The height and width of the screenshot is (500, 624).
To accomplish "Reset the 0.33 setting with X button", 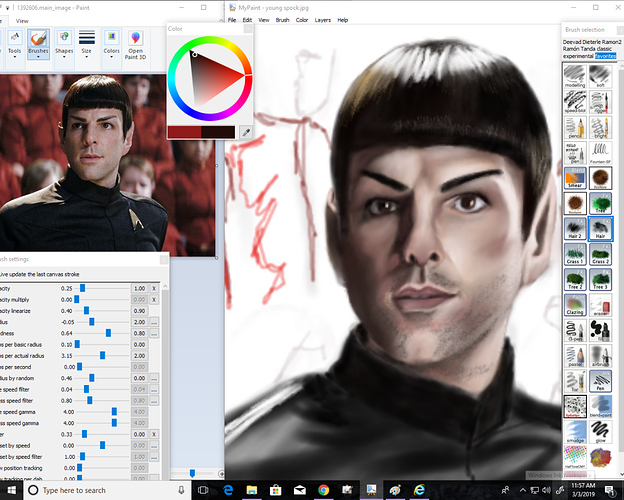I will pos(154,434).
